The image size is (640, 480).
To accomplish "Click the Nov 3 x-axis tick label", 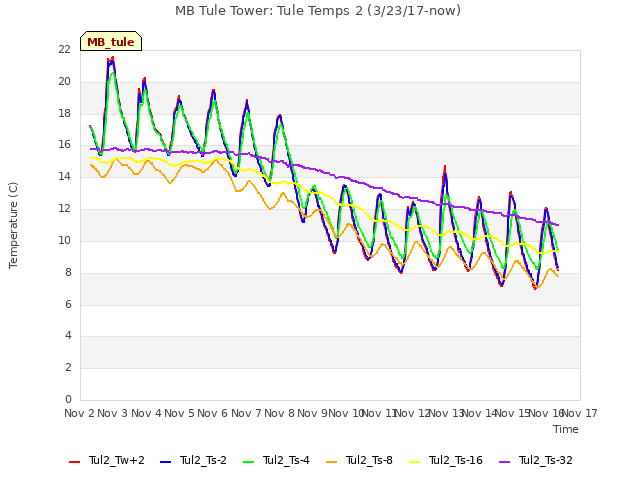I will pos(113,413).
